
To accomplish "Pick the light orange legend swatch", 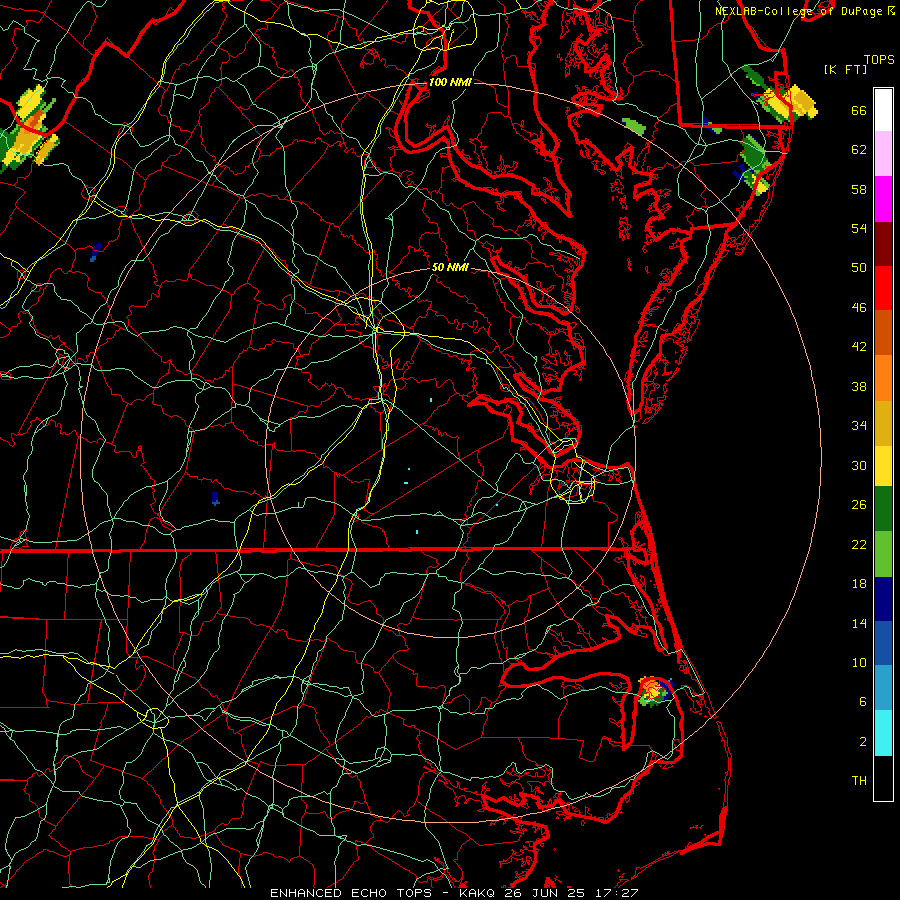I will coord(883,378).
